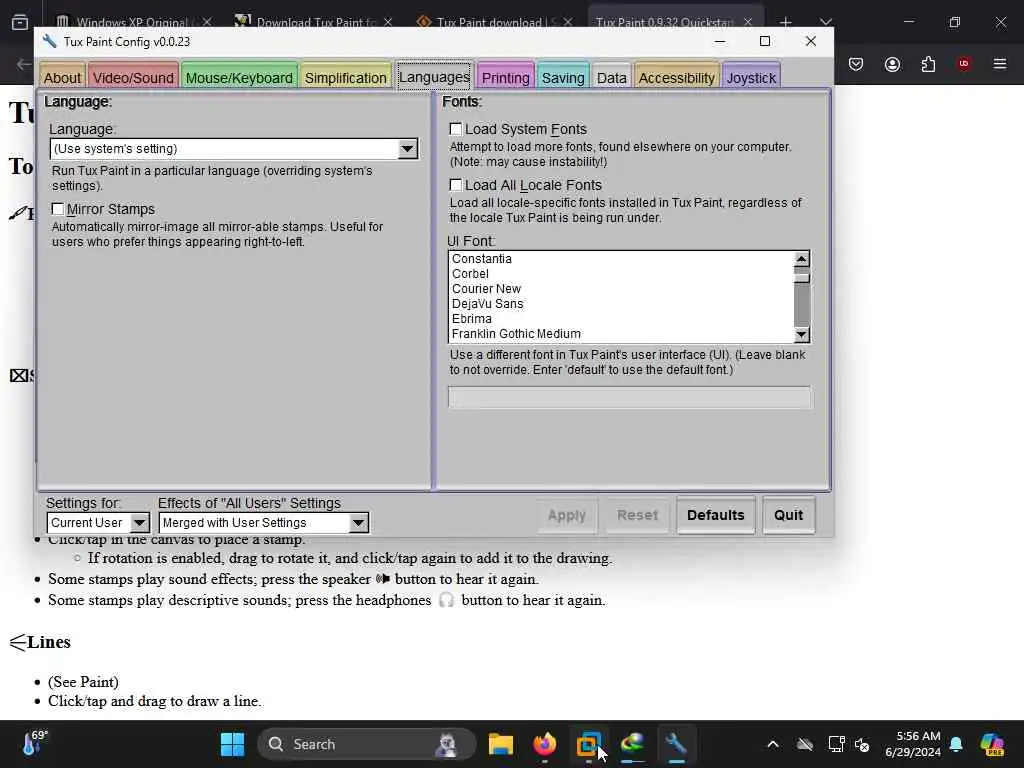The height and width of the screenshot is (768, 1024).
Task: Open Merged with User Settings dropdown
Action: click(264, 522)
